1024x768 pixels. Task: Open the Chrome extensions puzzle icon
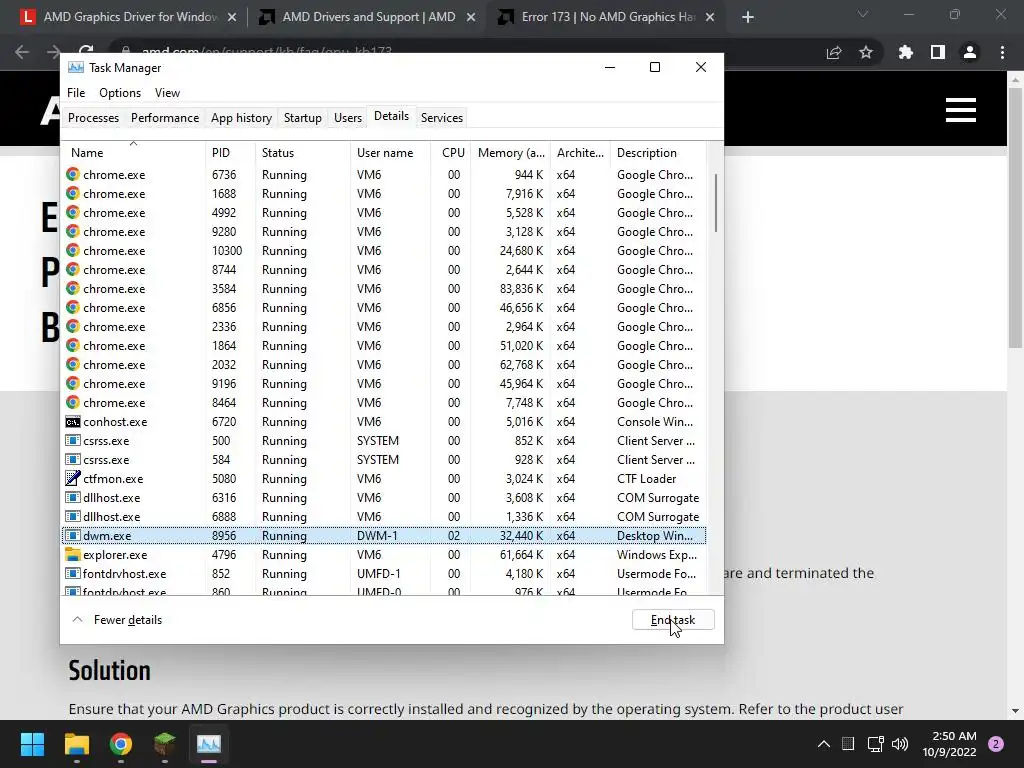tap(905, 52)
